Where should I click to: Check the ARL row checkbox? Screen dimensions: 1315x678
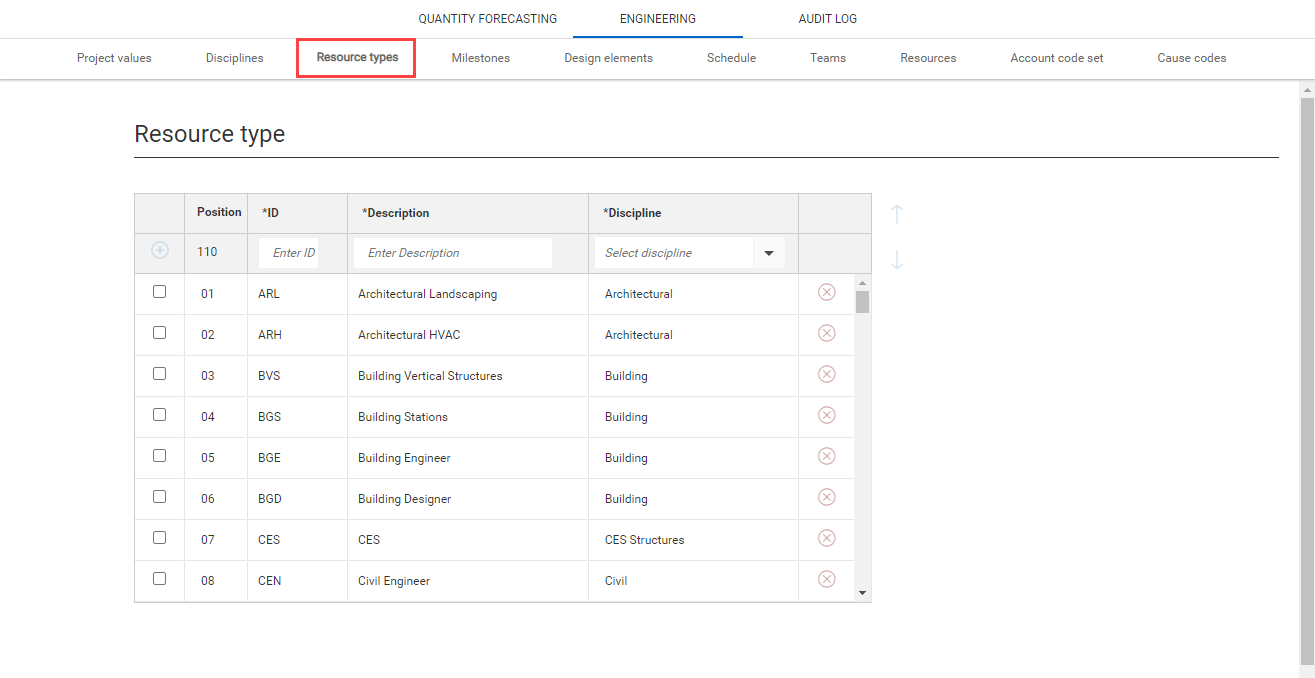160,292
